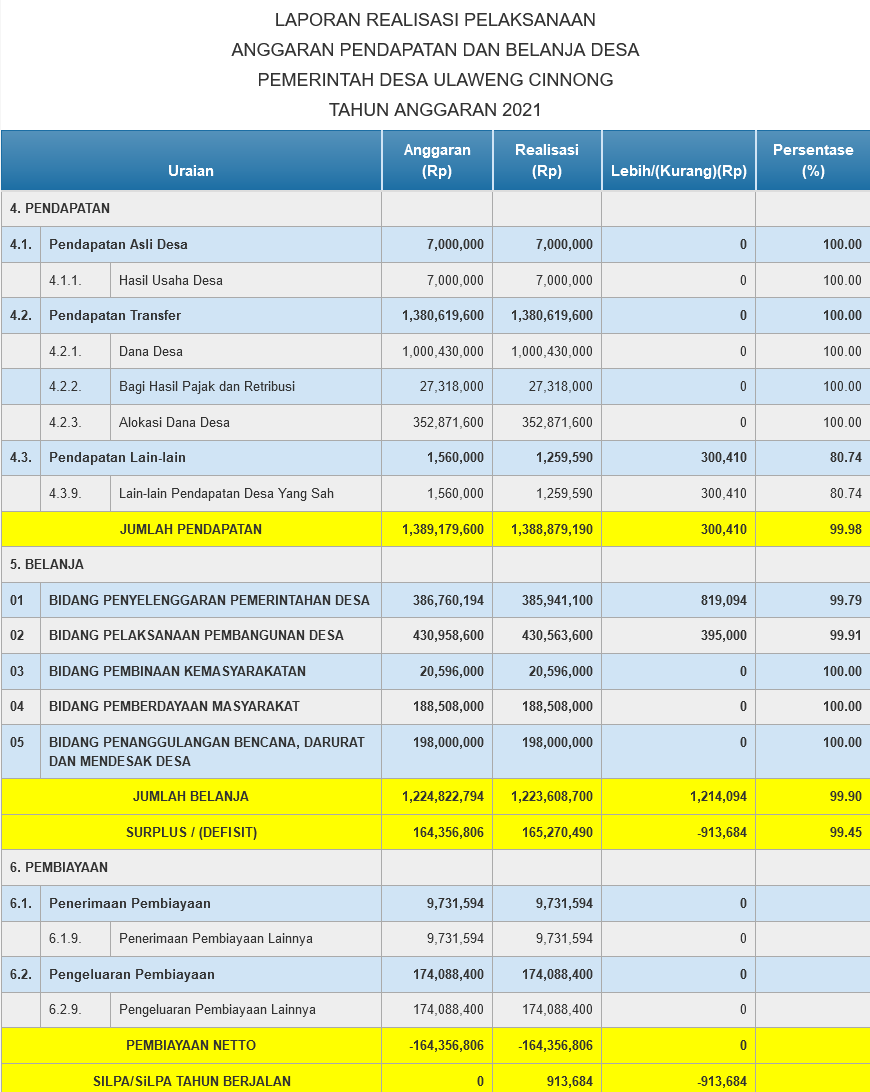
Task: Click the PEMBIAYAAN NETTO label
Action: 191,1045
